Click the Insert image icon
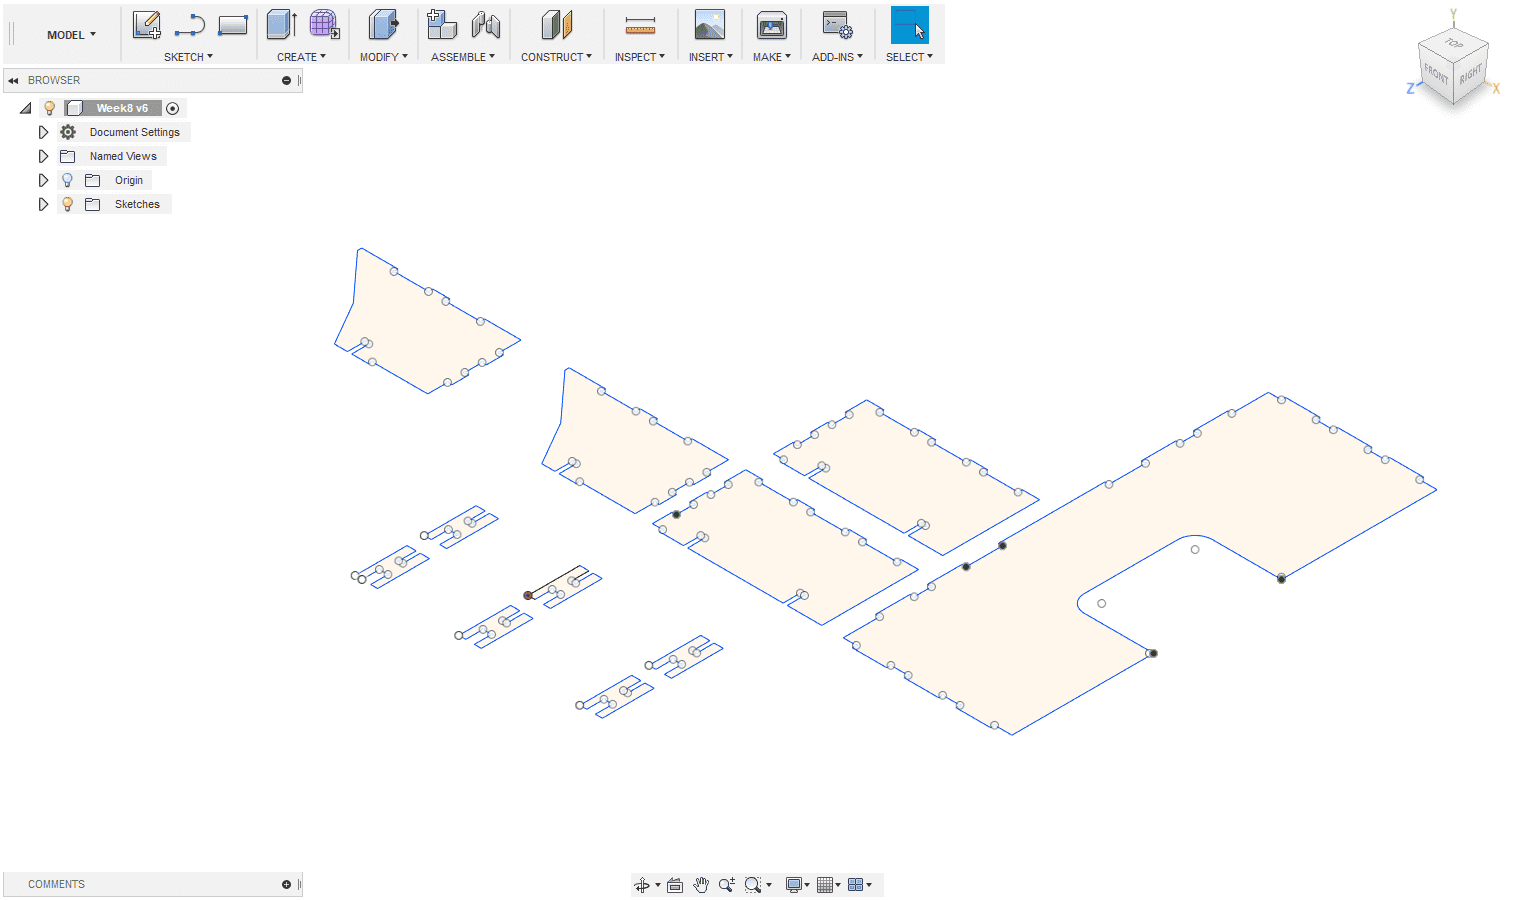 click(710, 25)
